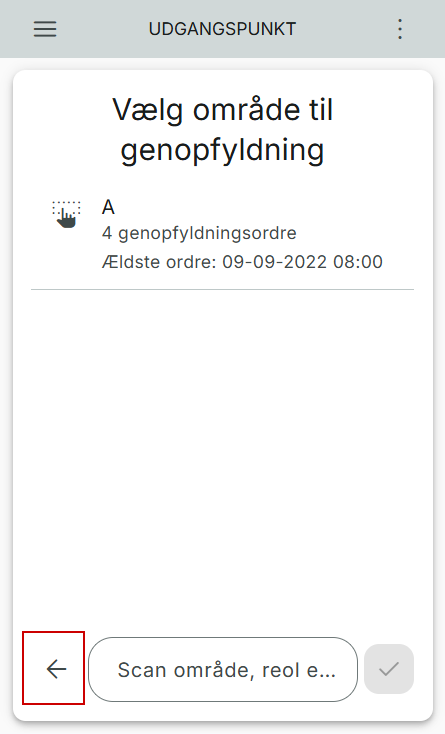This screenshot has height=734, width=445.
Task: Click the word 'genopfyldning' in the heading
Action: click(x=222, y=151)
